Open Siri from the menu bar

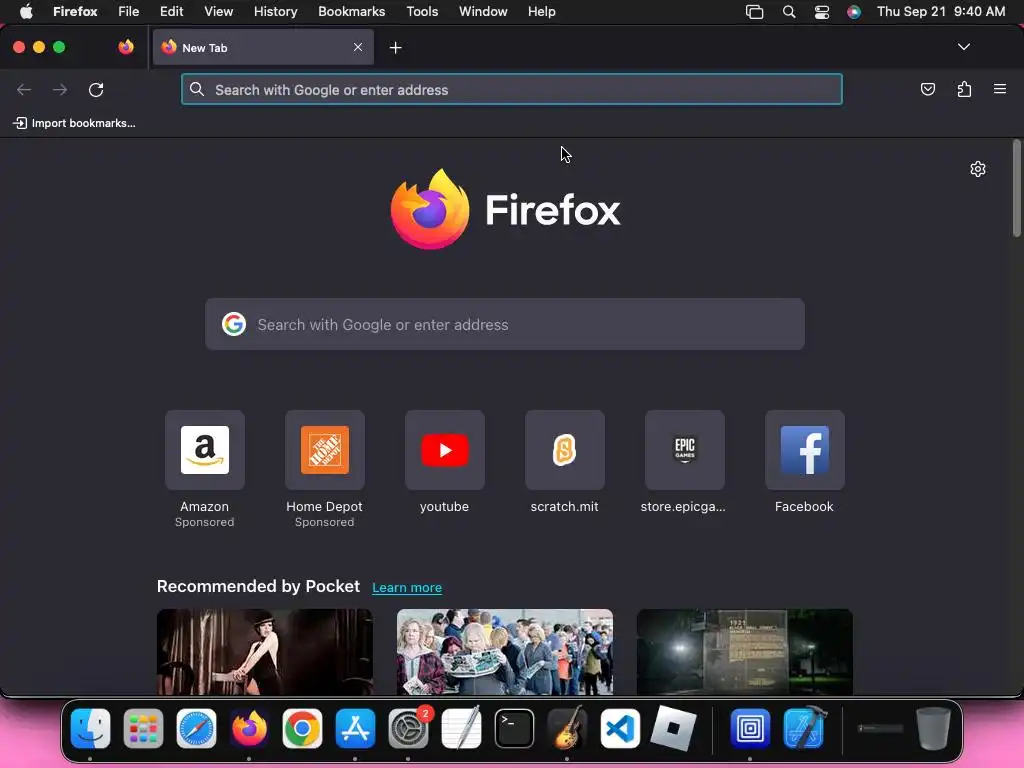coord(854,12)
